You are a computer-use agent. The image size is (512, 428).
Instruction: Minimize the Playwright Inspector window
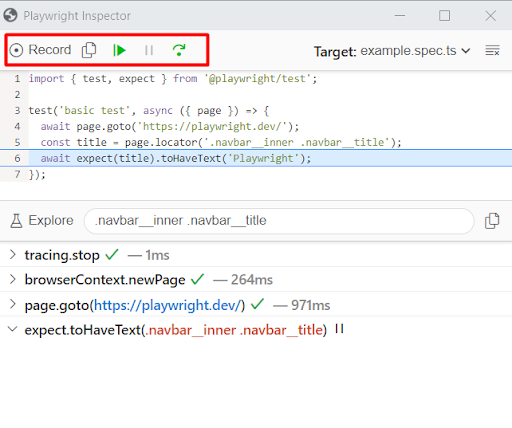400,15
